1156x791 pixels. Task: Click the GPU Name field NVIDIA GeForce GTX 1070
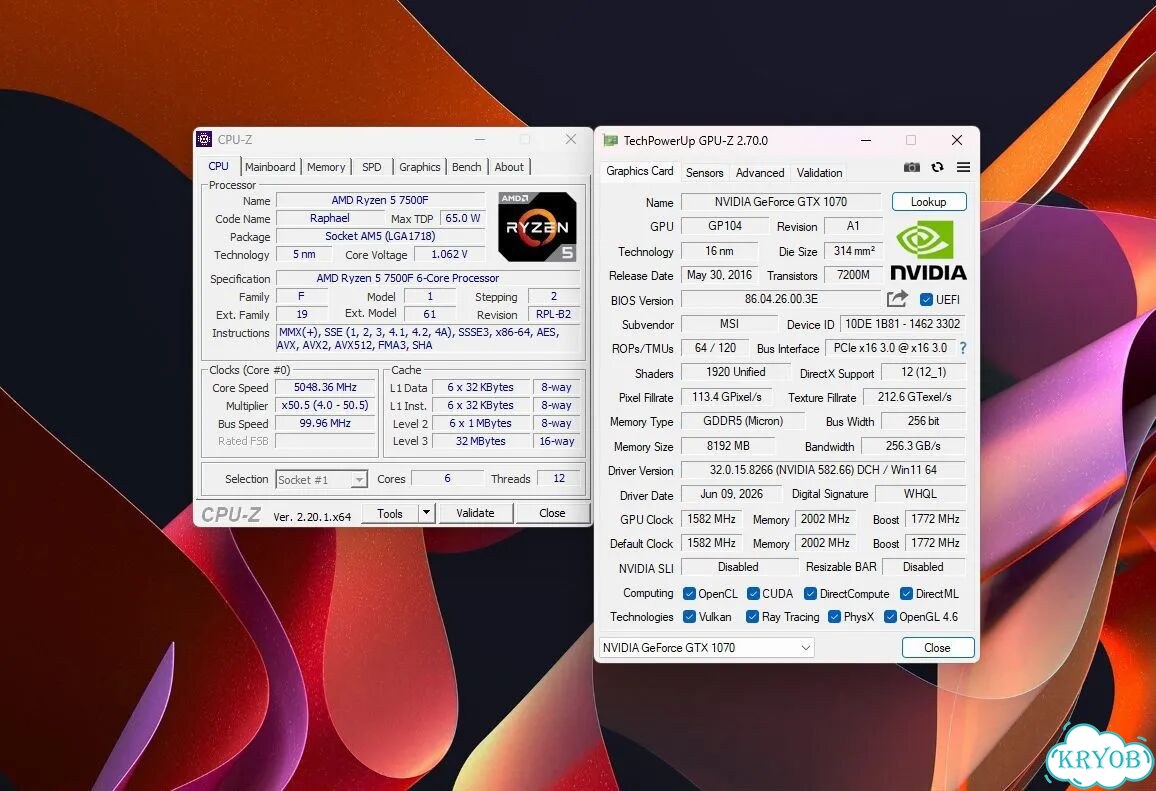coord(781,201)
